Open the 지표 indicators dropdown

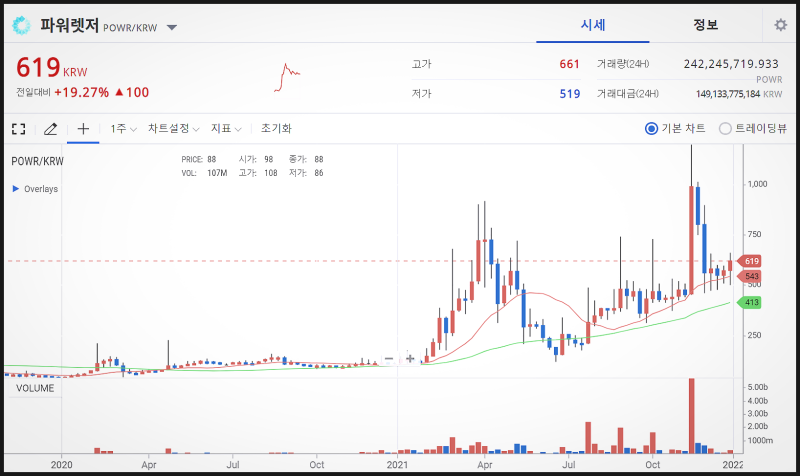pos(226,129)
